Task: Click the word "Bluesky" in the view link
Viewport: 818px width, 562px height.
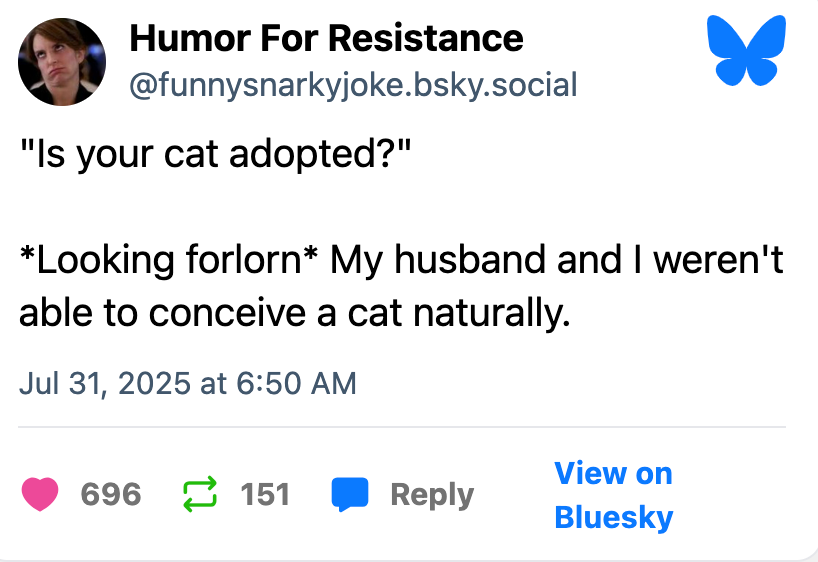Action: tap(613, 517)
